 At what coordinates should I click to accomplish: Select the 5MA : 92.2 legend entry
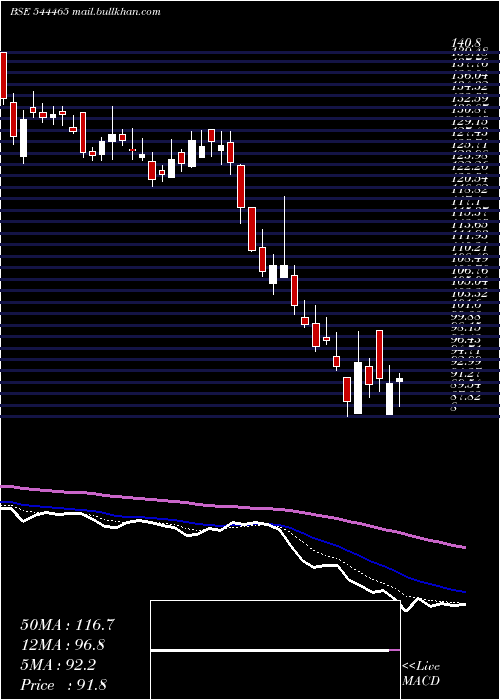coord(58,665)
